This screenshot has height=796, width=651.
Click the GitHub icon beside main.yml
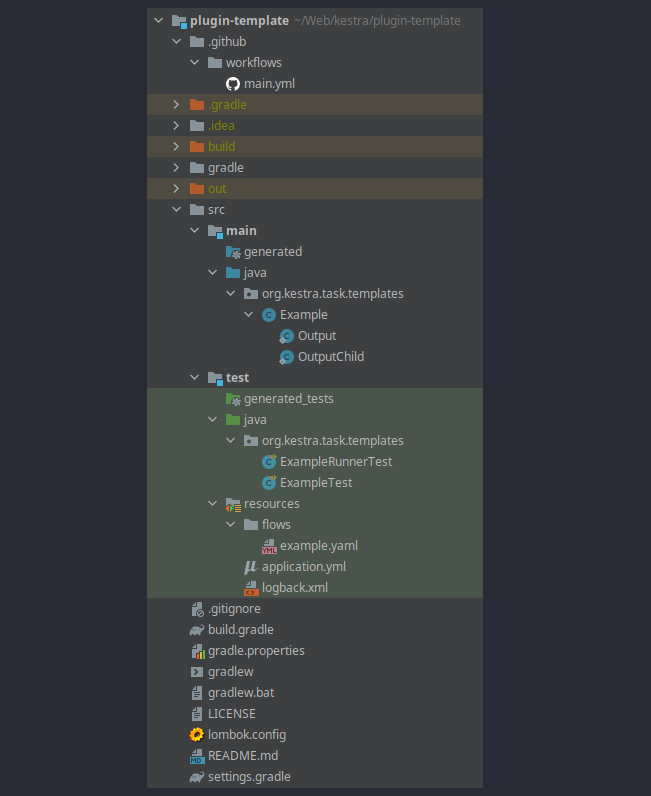tap(233, 84)
